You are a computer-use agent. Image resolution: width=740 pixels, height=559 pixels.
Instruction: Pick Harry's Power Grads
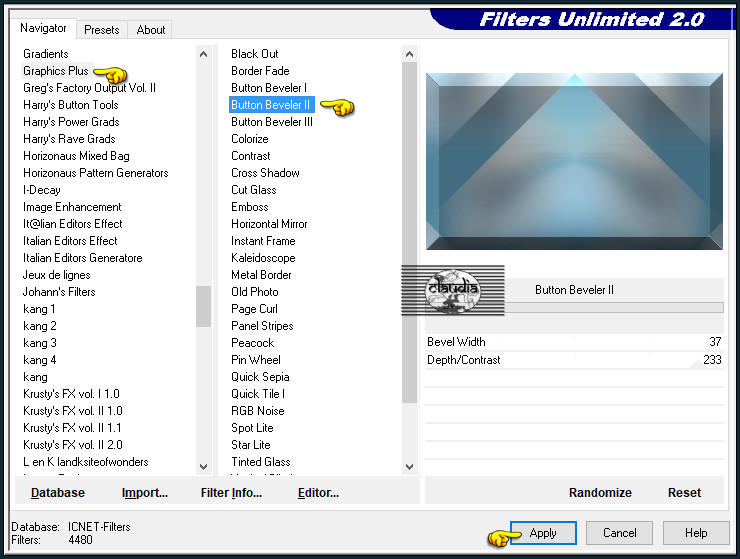click(71, 122)
